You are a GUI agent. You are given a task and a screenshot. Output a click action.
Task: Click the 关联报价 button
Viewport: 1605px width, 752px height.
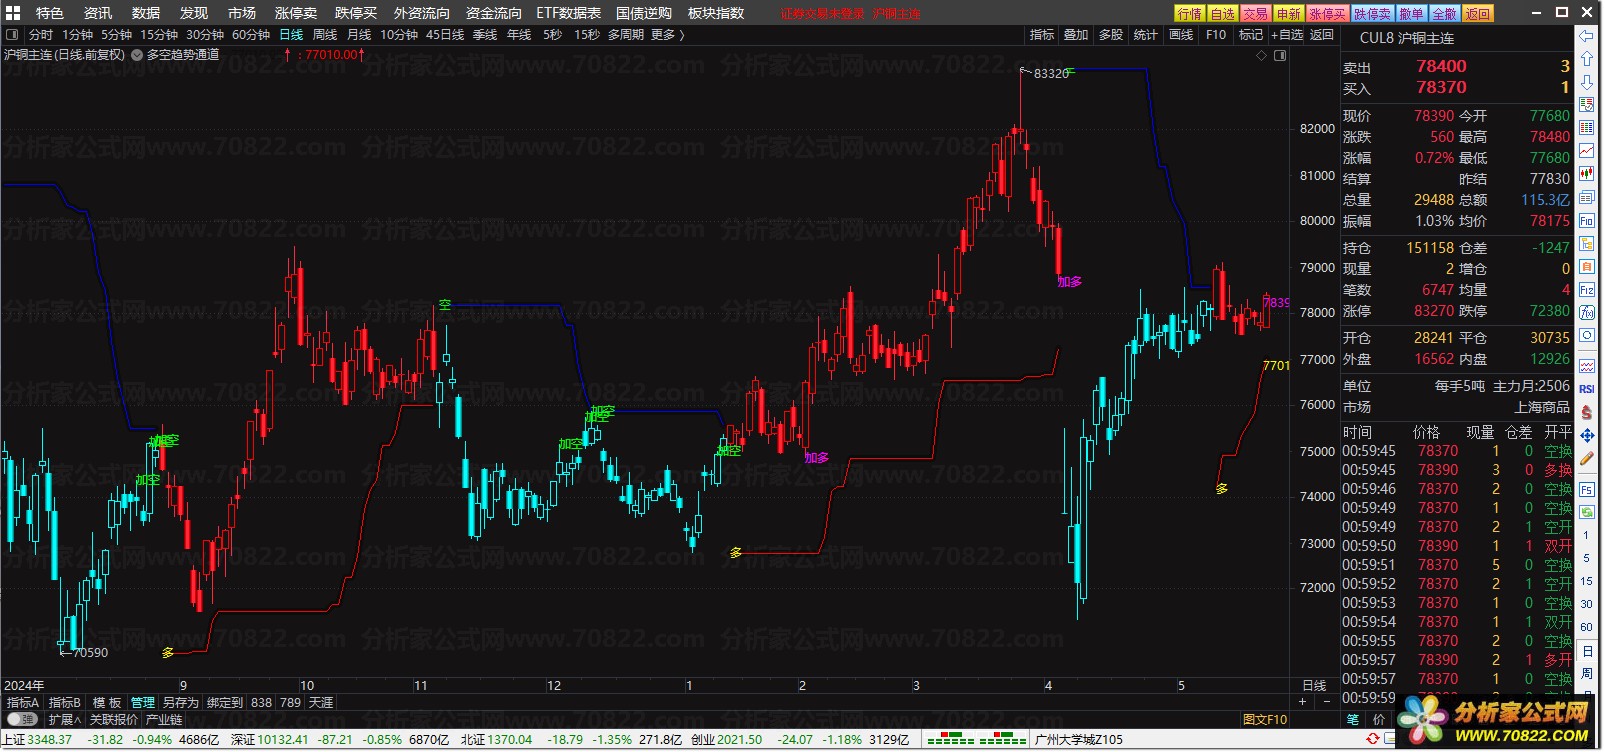tap(114, 719)
